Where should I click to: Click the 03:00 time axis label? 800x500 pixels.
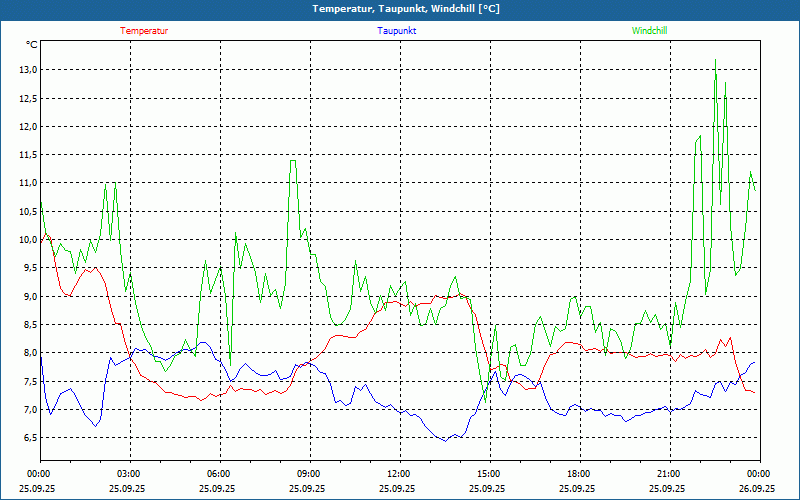129,474
